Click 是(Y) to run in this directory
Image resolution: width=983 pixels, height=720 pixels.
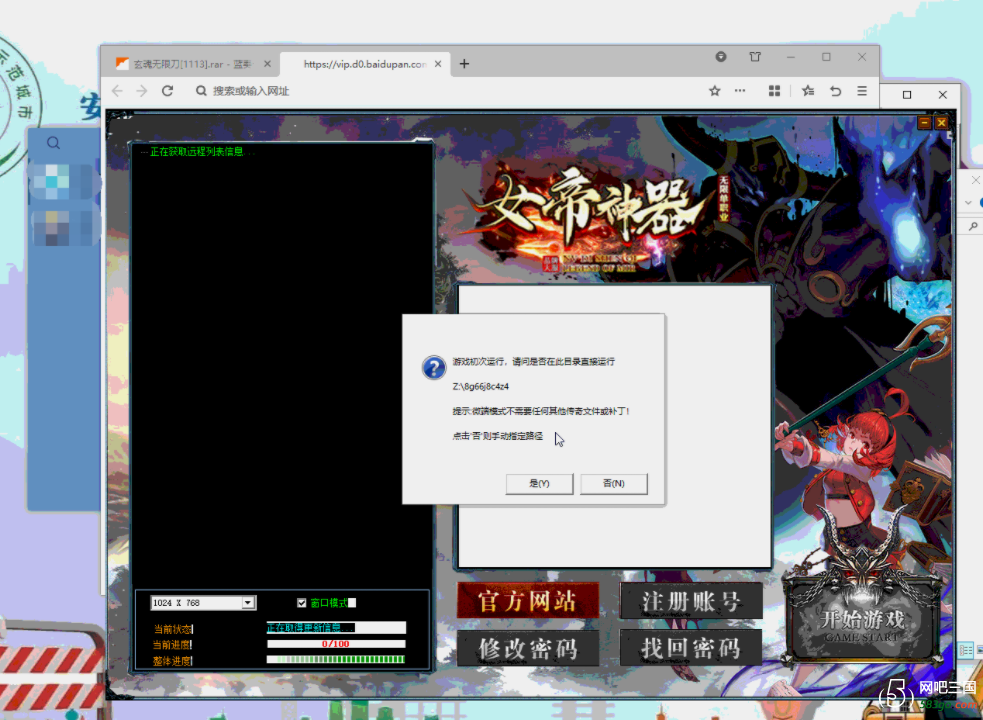(x=539, y=484)
